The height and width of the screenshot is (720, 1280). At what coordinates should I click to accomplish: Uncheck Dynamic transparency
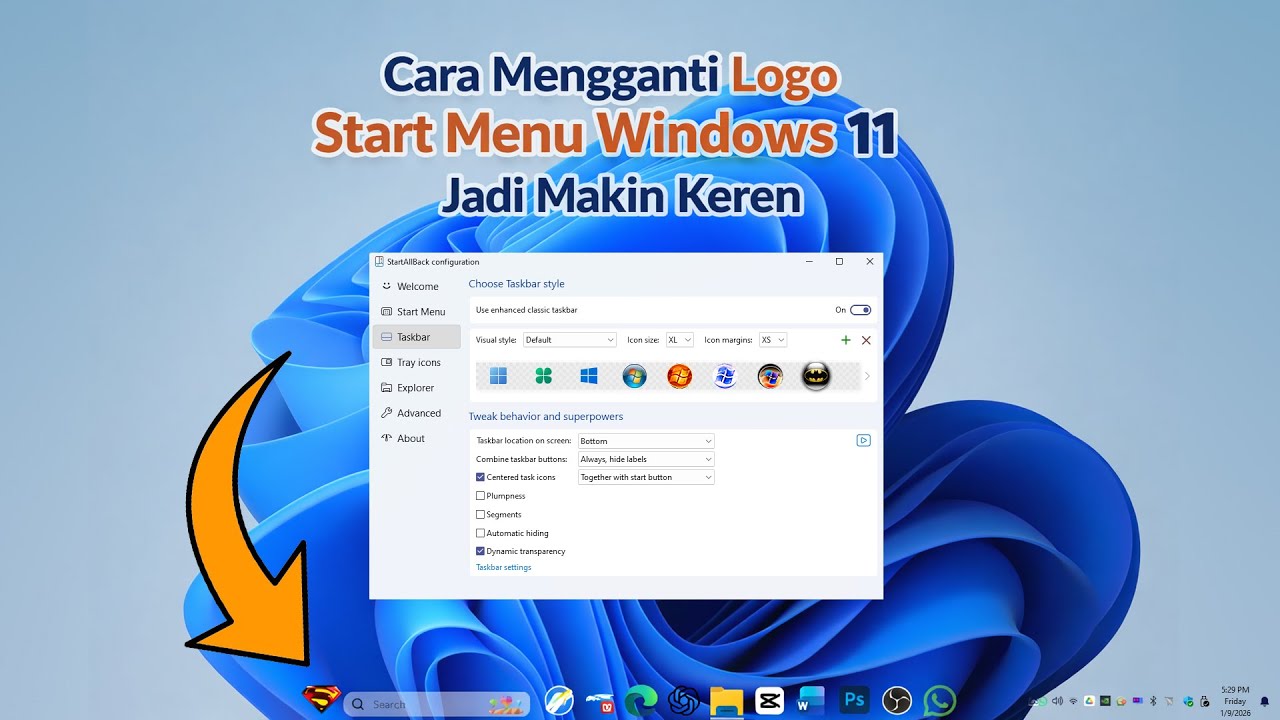point(480,551)
